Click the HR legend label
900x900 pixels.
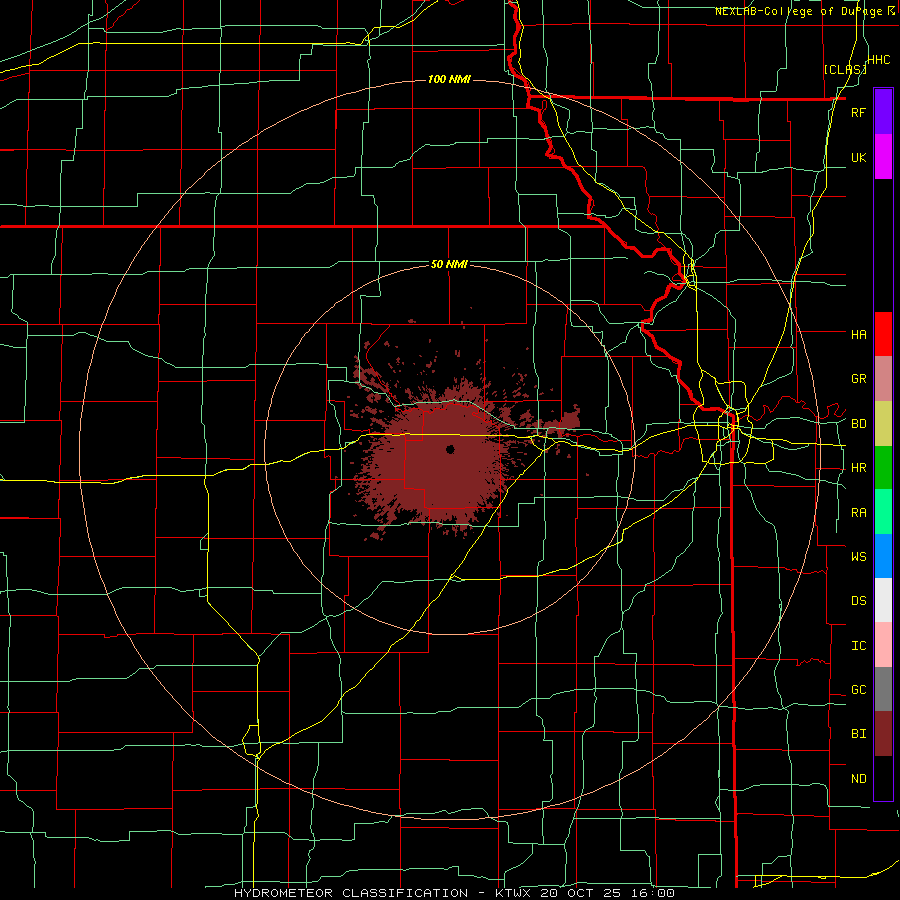858,468
